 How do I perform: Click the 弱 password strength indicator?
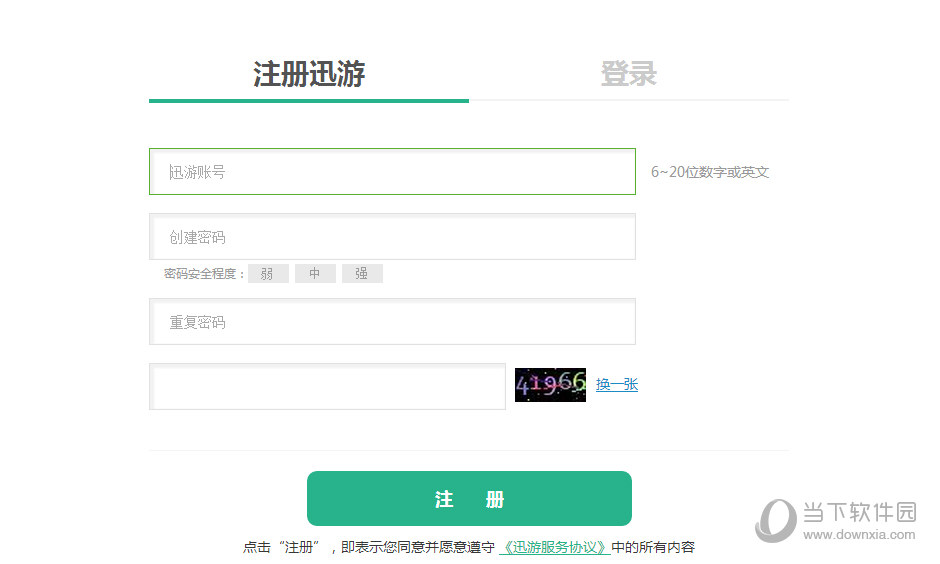[x=267, y=274]
